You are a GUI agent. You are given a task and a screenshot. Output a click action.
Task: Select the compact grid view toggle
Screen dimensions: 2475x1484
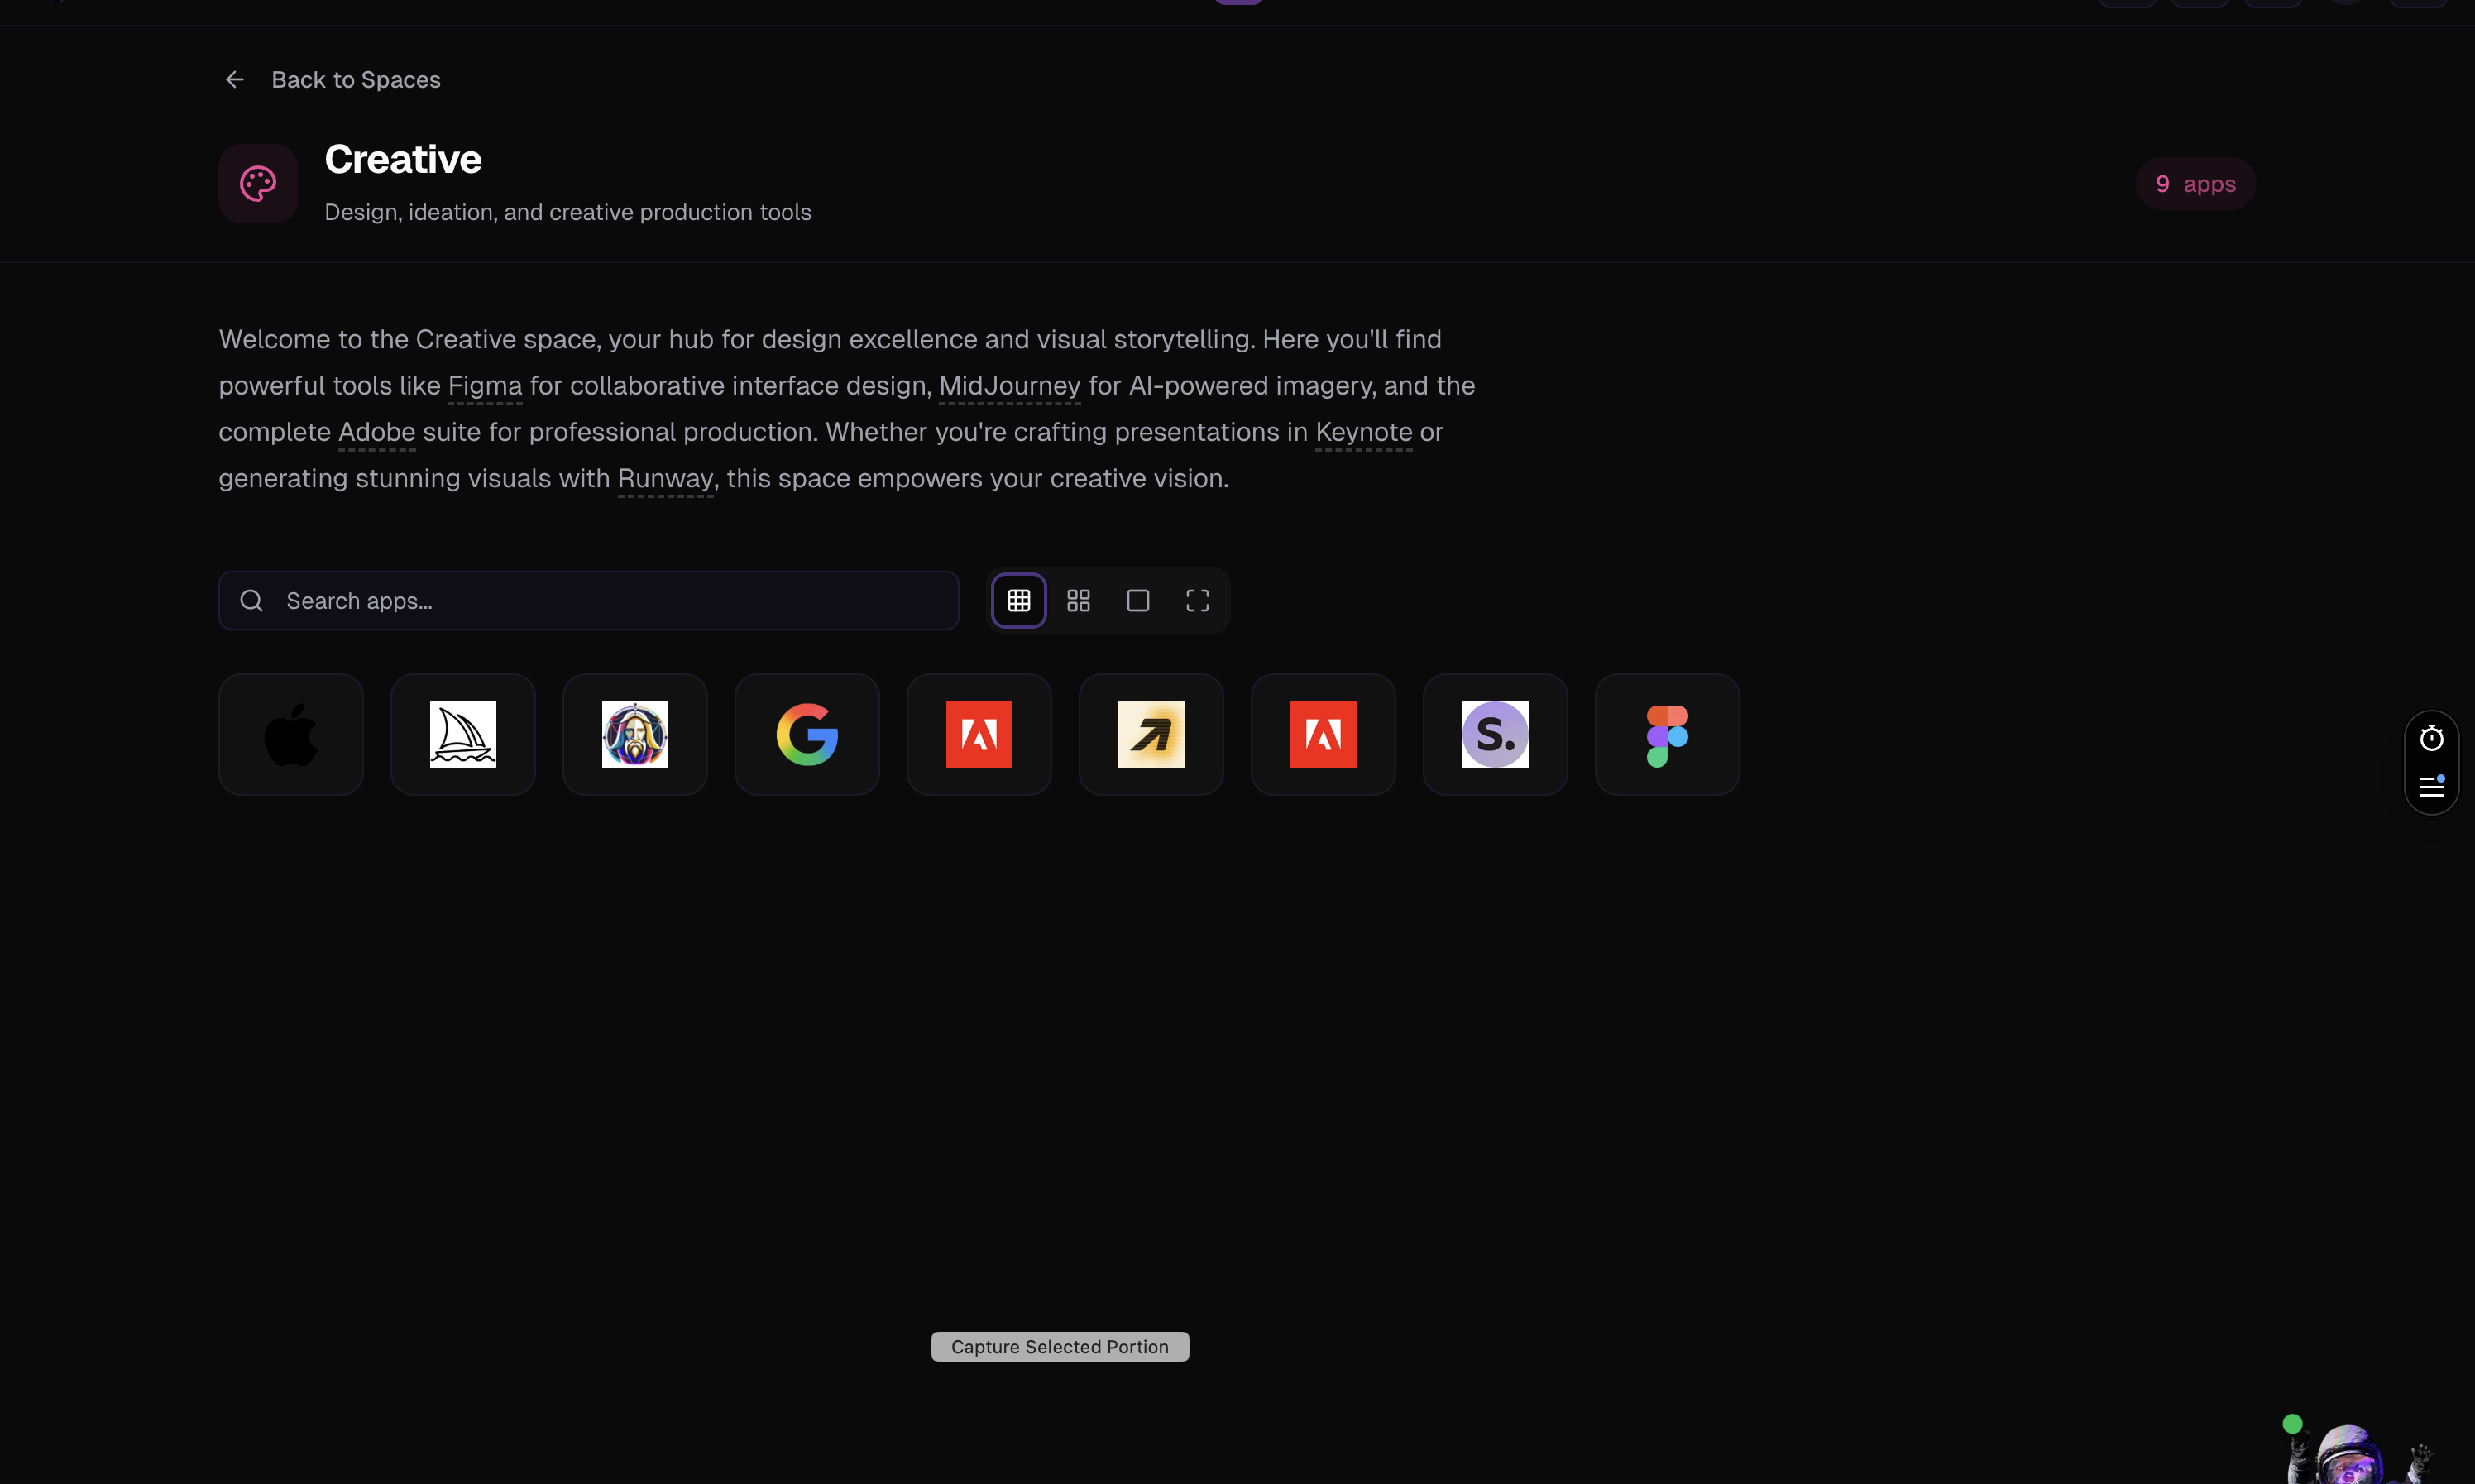(1018, 600)
